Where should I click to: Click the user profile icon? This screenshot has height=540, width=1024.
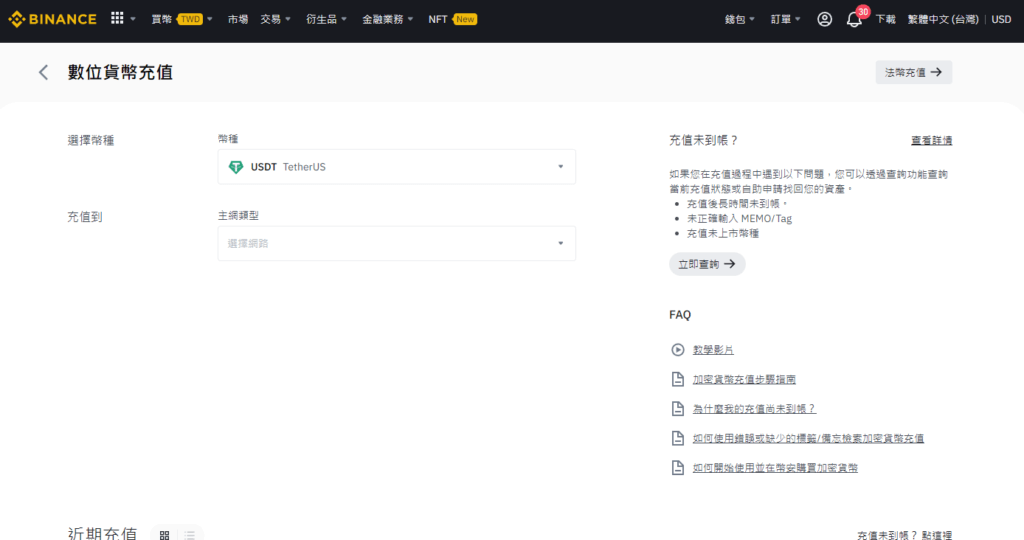point(824,19)
